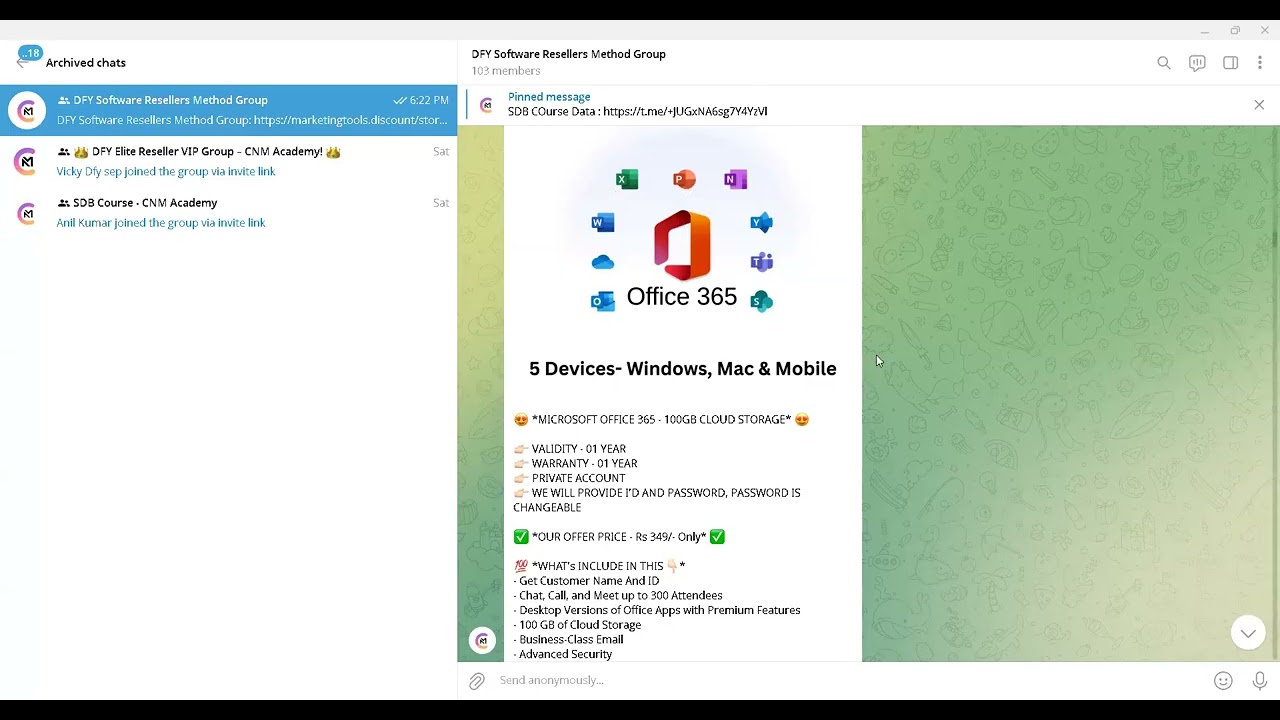Focus the Send anonymously message field
1280x720 pixels.
click(850, 680)
